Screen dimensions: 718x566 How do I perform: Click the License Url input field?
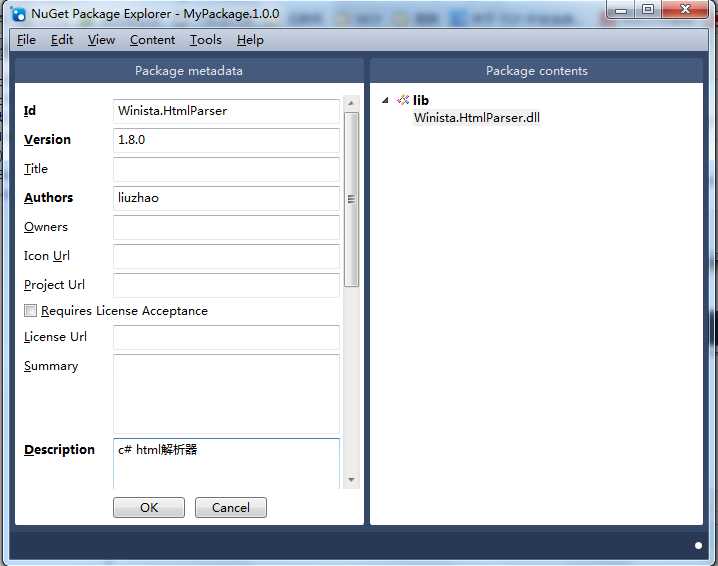click(x=226, y=337)
